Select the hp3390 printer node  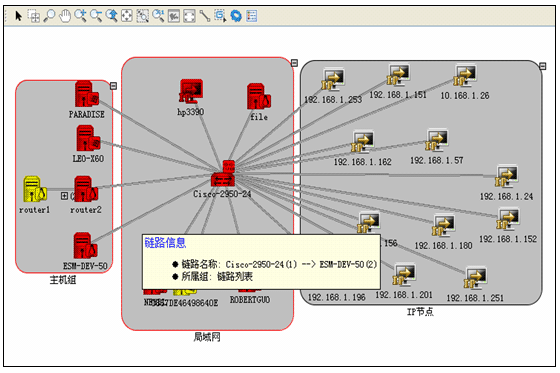click(x=191, y=91)
